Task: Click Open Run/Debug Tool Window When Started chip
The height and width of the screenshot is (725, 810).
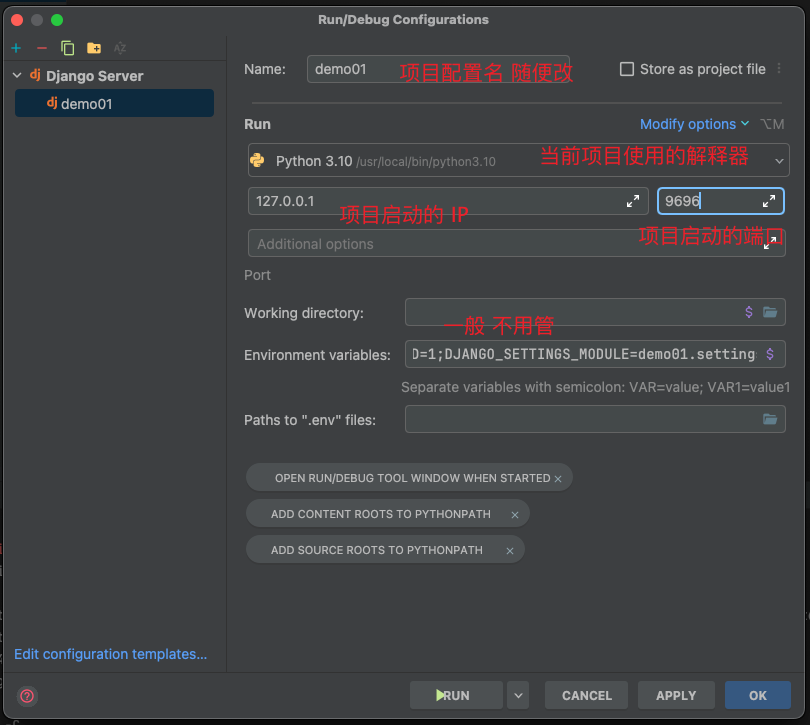Action: pos(409,478)
